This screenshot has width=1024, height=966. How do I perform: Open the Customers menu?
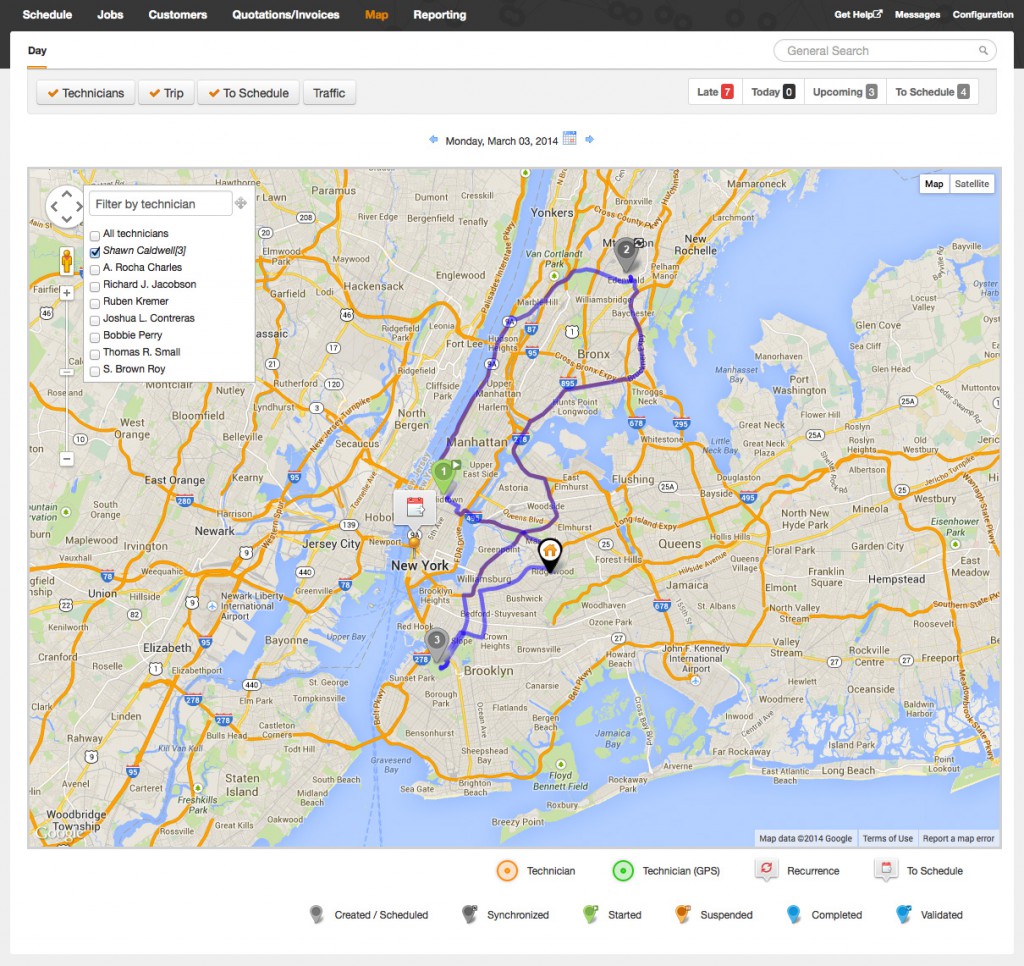coord(178,14)
